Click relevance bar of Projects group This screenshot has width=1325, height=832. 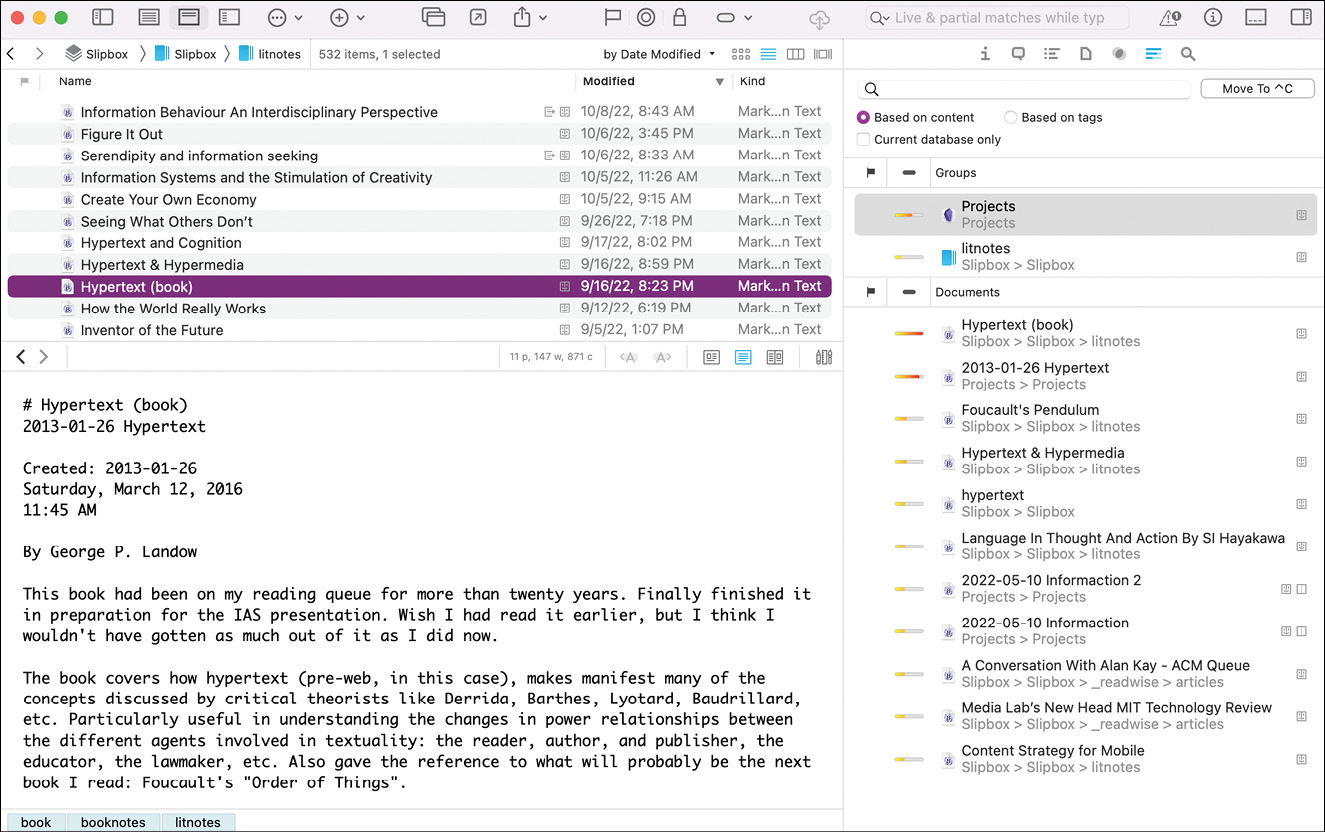tap(909, 215)
